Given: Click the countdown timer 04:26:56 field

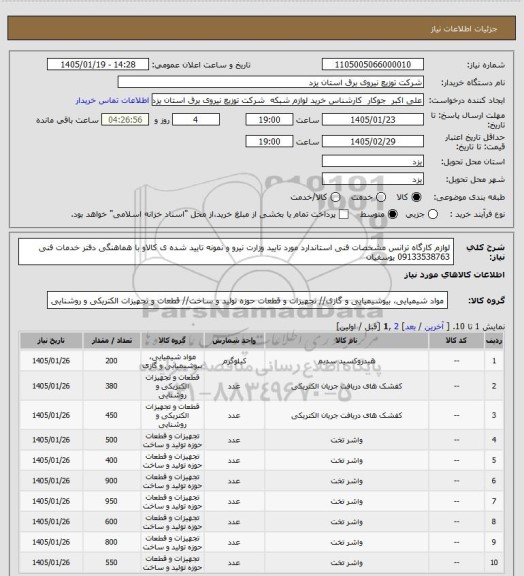Looking at the screenshot, I should pyautogui.click(x=125, y=120).
